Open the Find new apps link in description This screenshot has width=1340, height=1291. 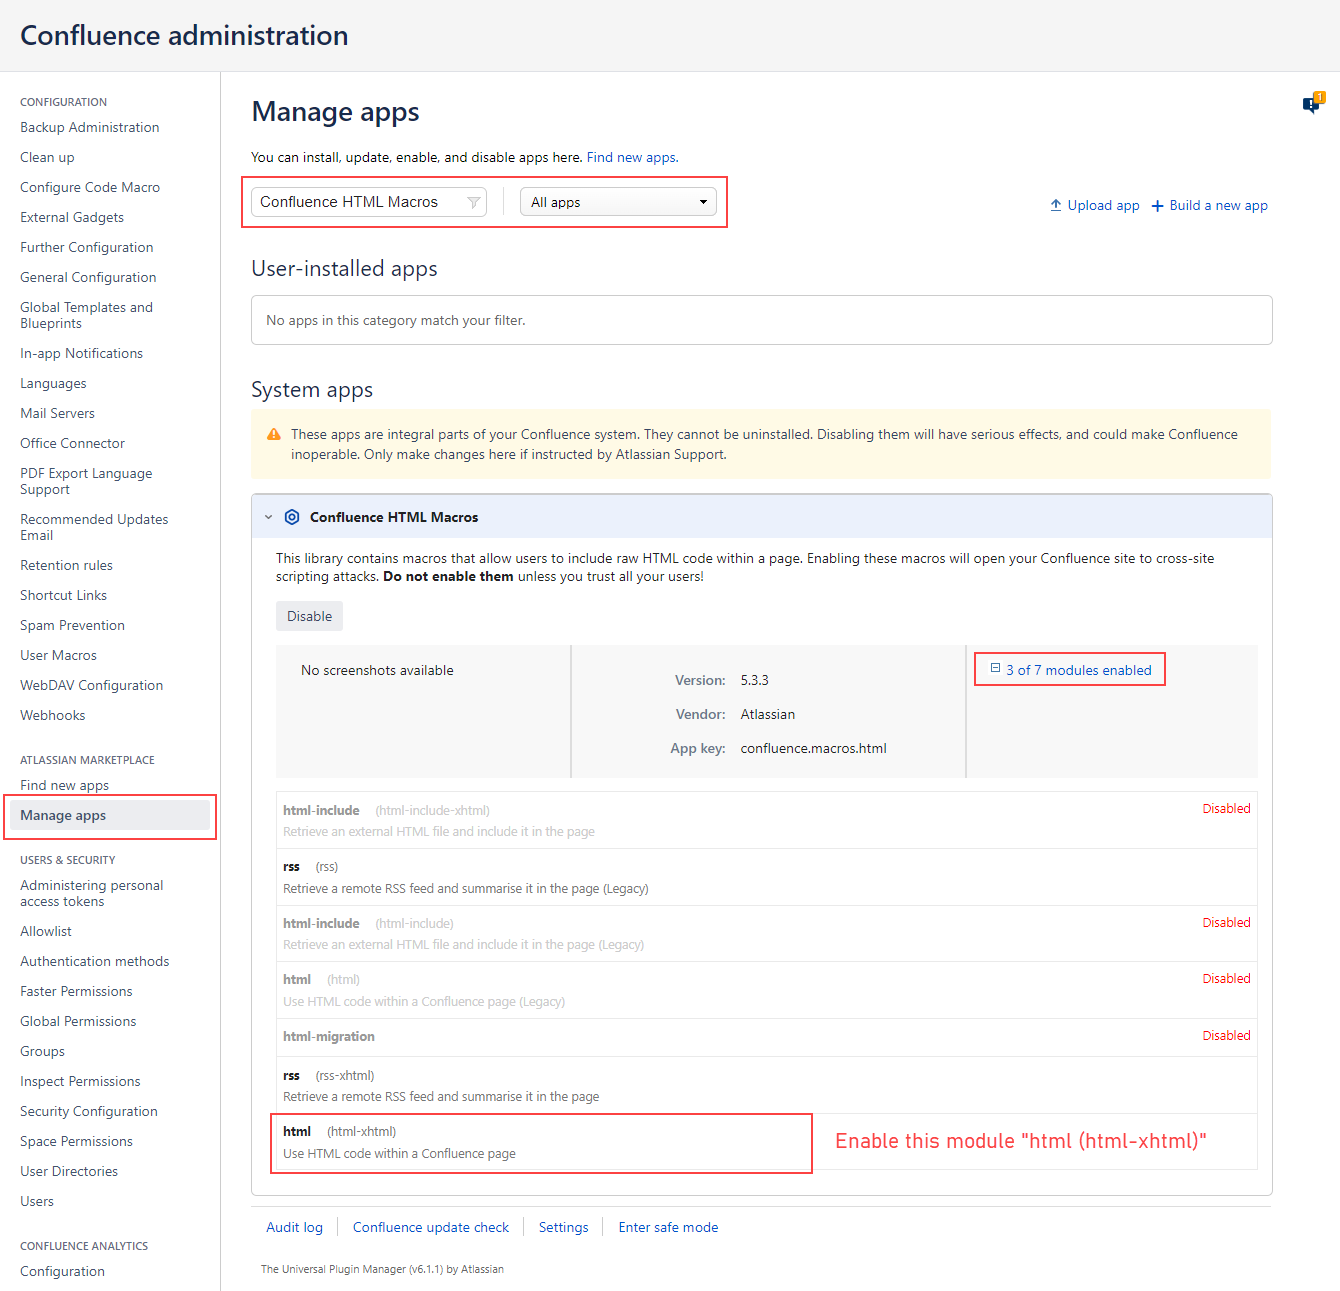[x=632, y=157]
